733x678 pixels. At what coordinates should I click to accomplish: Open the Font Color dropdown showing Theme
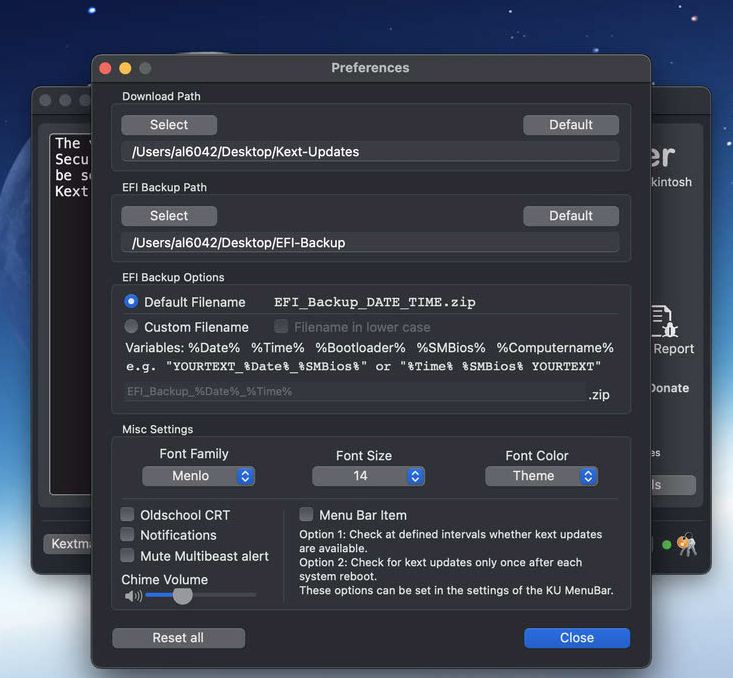tap(541, 476)
